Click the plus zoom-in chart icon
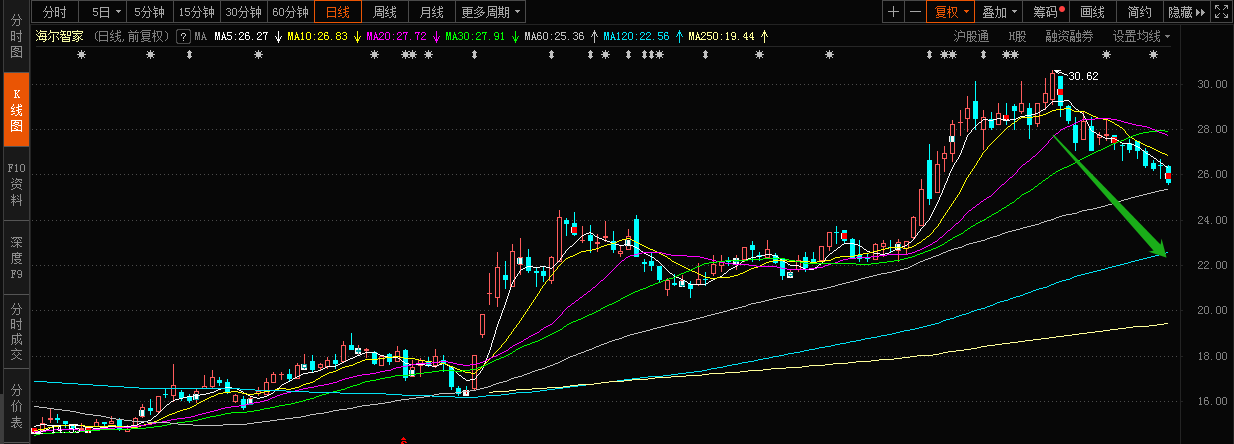1234x444 pixels. 893,12
